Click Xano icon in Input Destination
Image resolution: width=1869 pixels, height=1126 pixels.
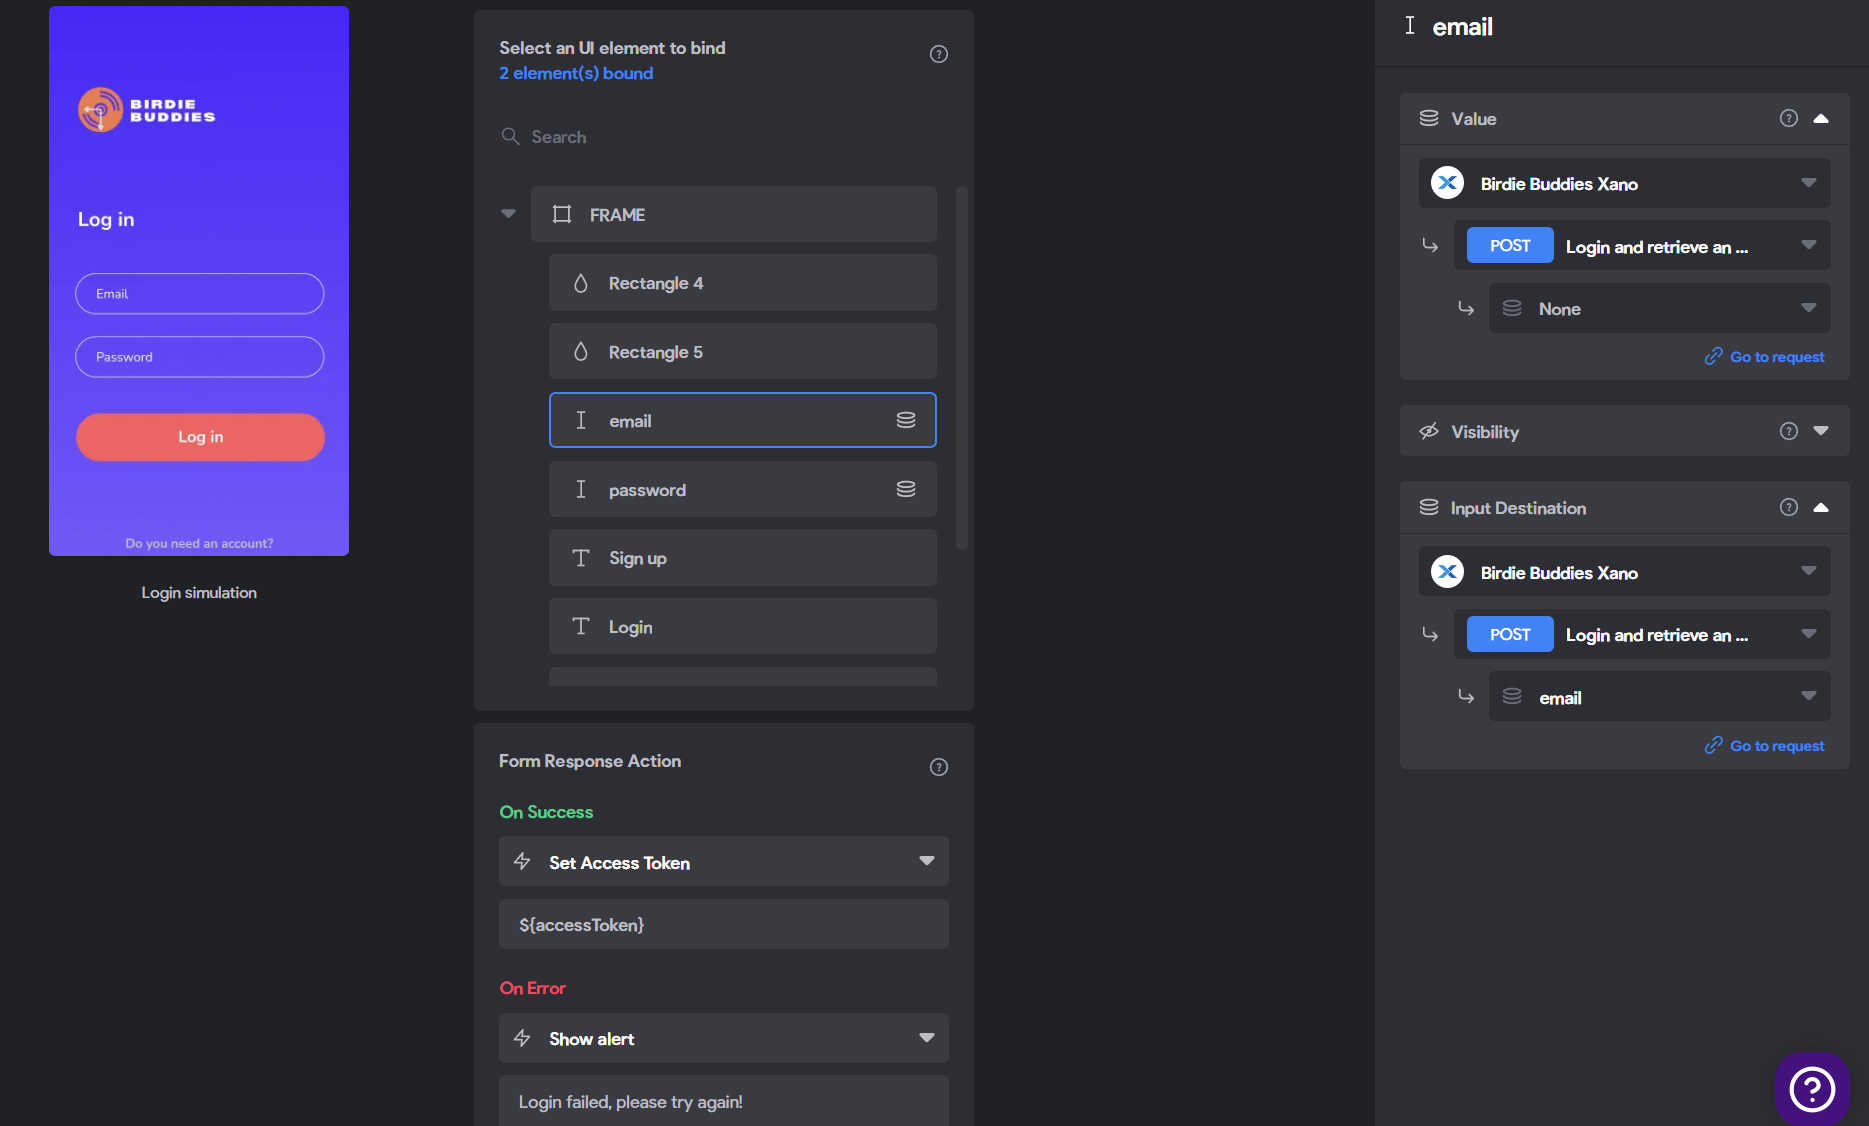pos(1447,572)
